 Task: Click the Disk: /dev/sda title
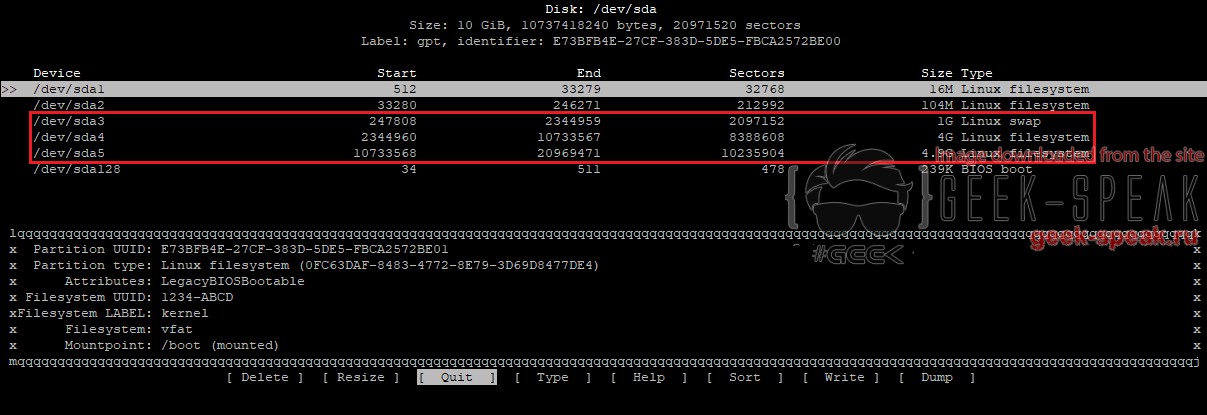click(601, 9)
